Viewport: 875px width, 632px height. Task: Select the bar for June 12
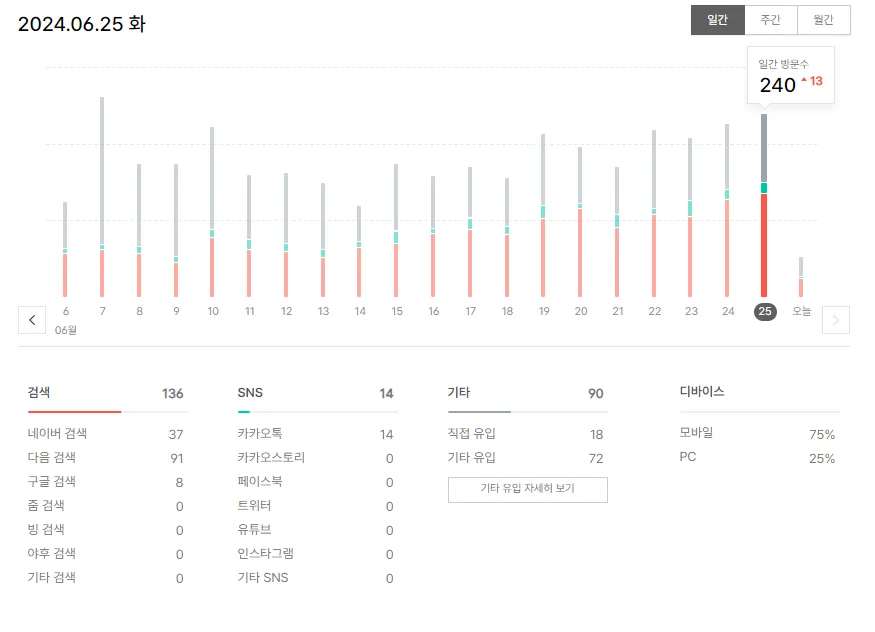tap(286, 235)
